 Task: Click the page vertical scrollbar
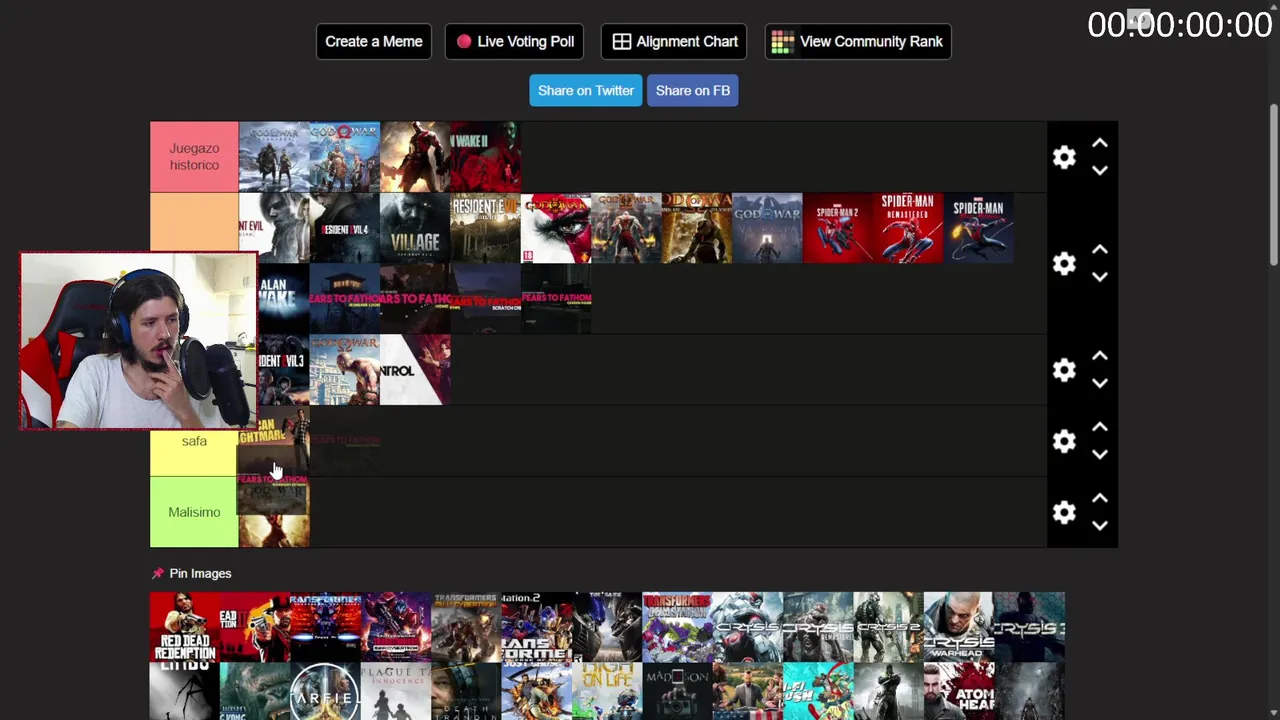tap(1273, 185)
